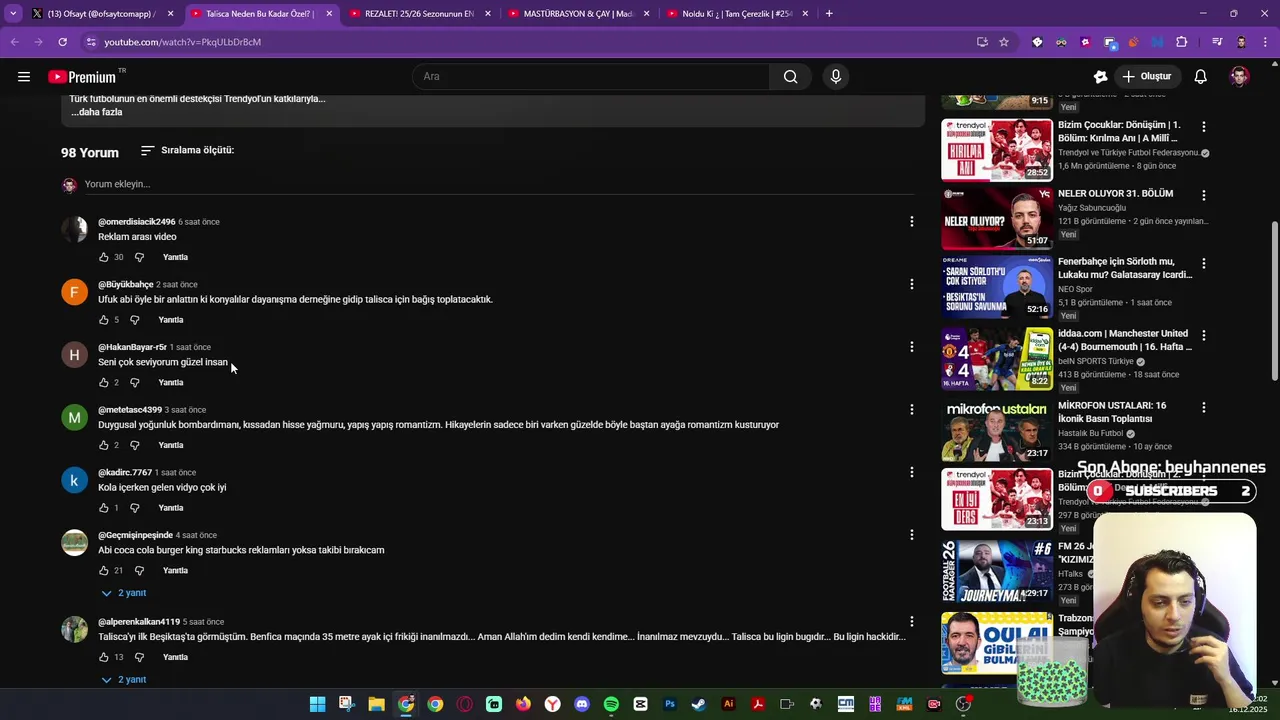Click the sparkle icon beside Oluştur
This screenshot has width=1280, height=720.
click(x=1100, y=77)
